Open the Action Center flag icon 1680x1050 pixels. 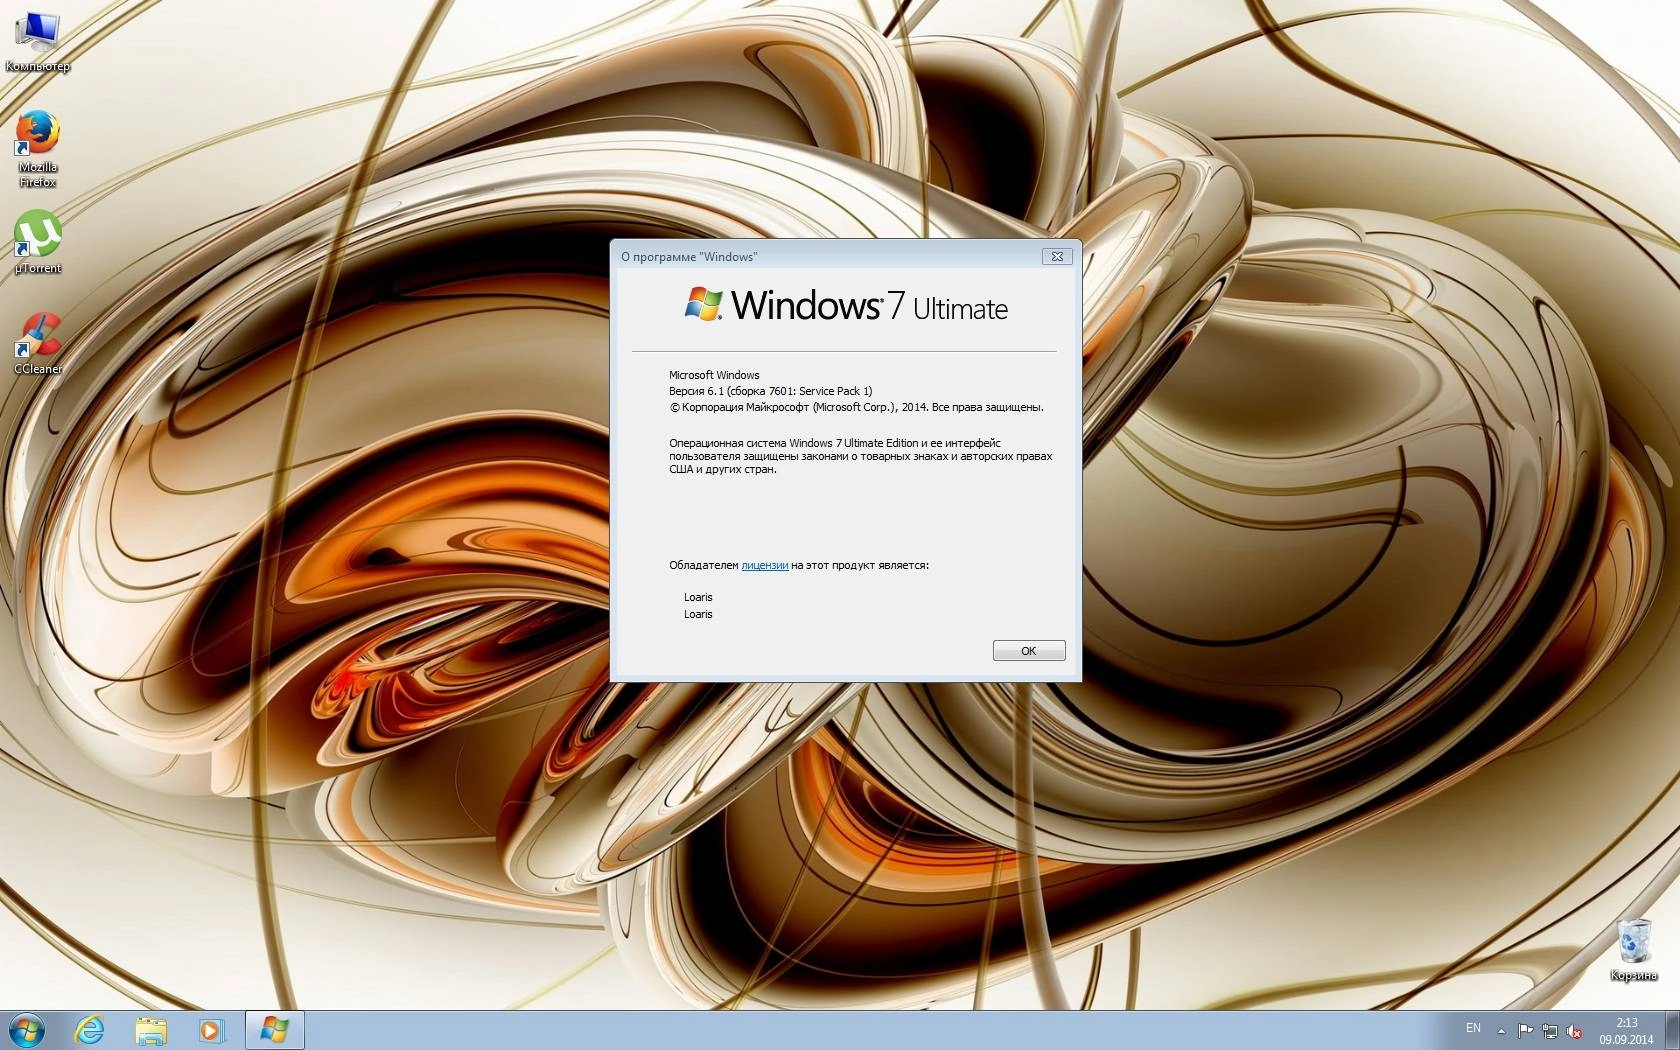coord(1525,1030)
